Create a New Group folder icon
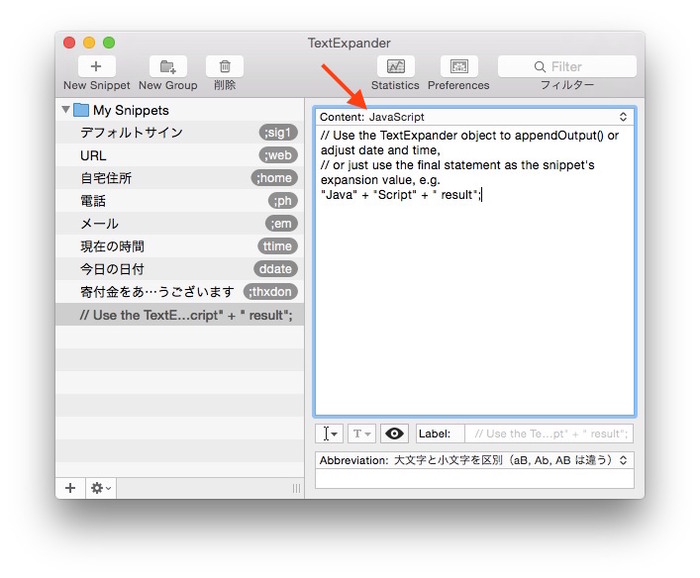The image size is (700, 578). pos(168,67)
